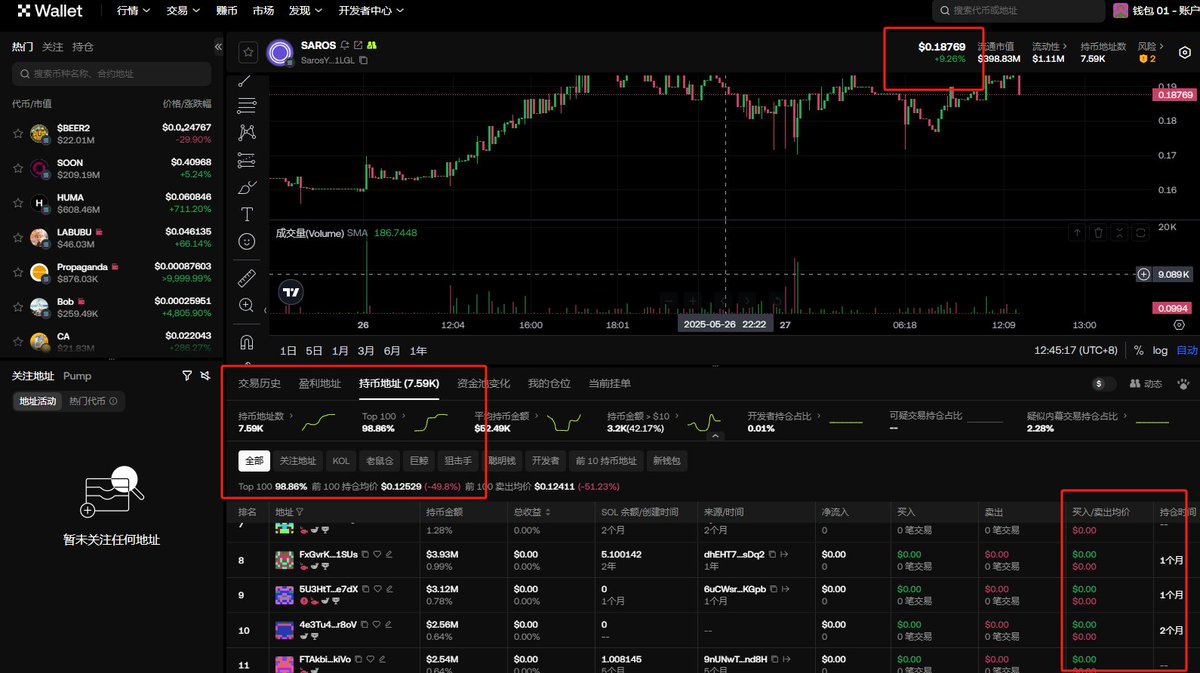Favorite the SAROS token with the star button

248,52
